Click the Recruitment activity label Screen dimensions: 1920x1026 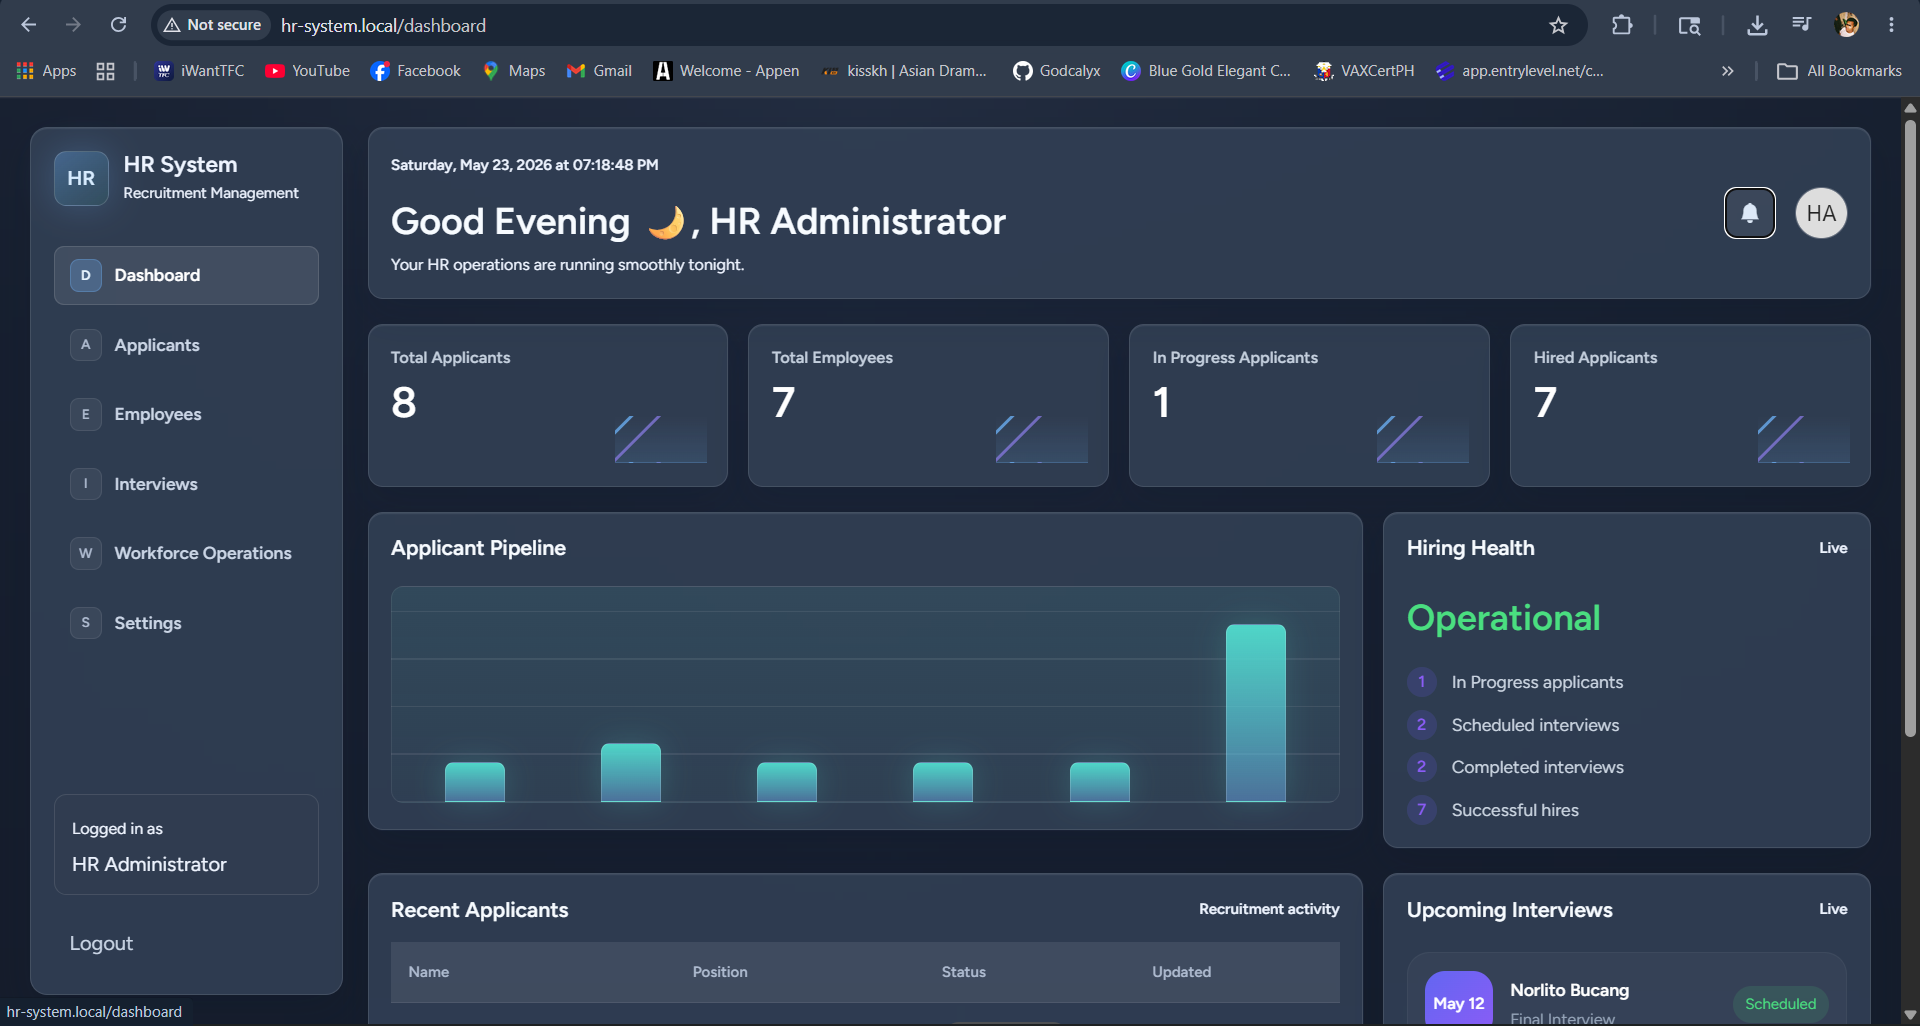pyautogui.click(x=1269, y=909)
